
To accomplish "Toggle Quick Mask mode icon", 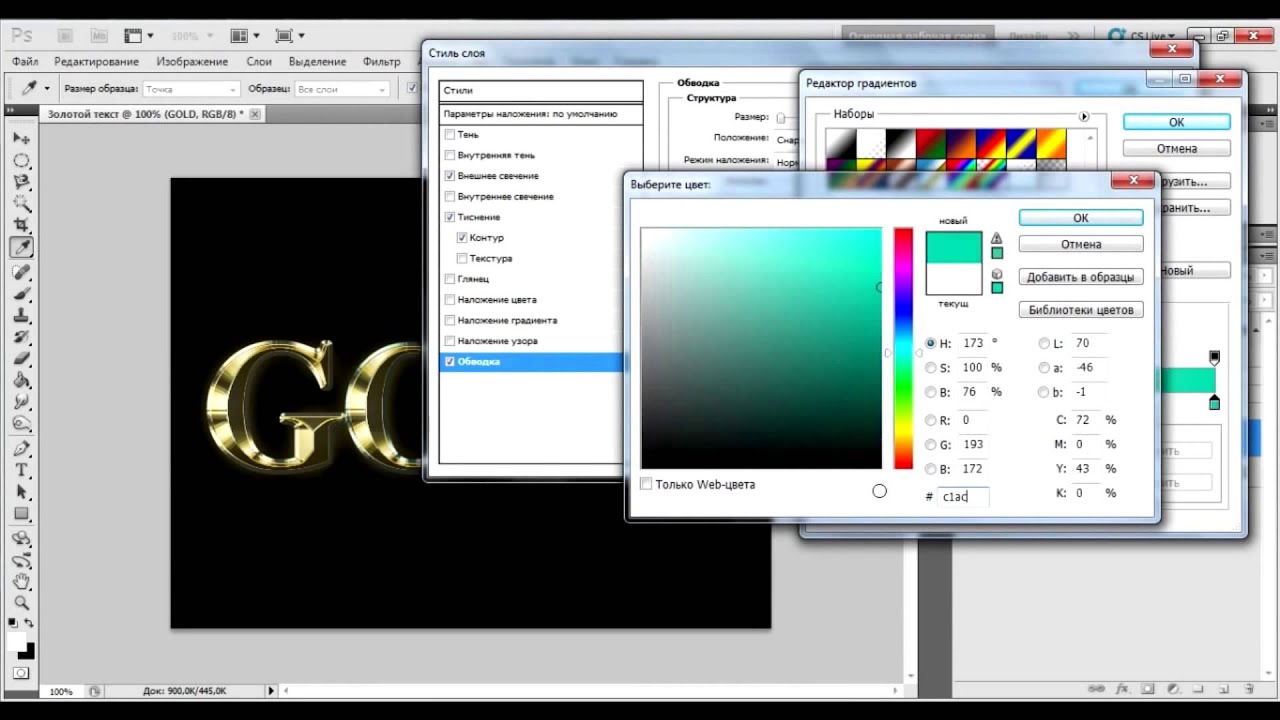I will coord(21,674).
